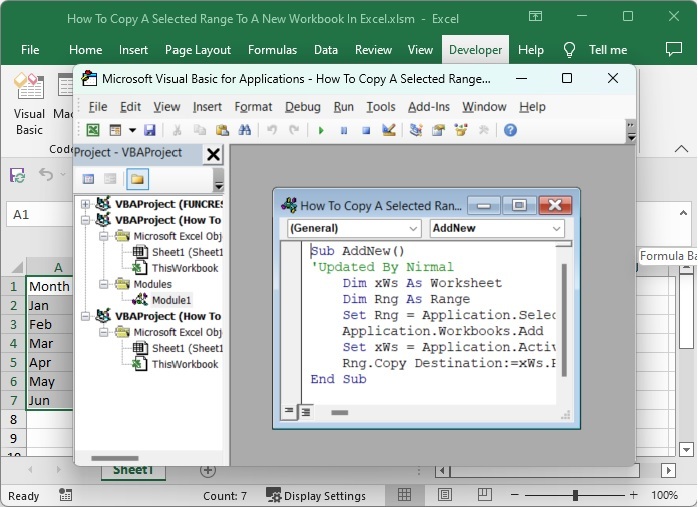Click the Toolbox icon in VBA toolbar
This screenshot has width=698, height=507.
point(483,130)
